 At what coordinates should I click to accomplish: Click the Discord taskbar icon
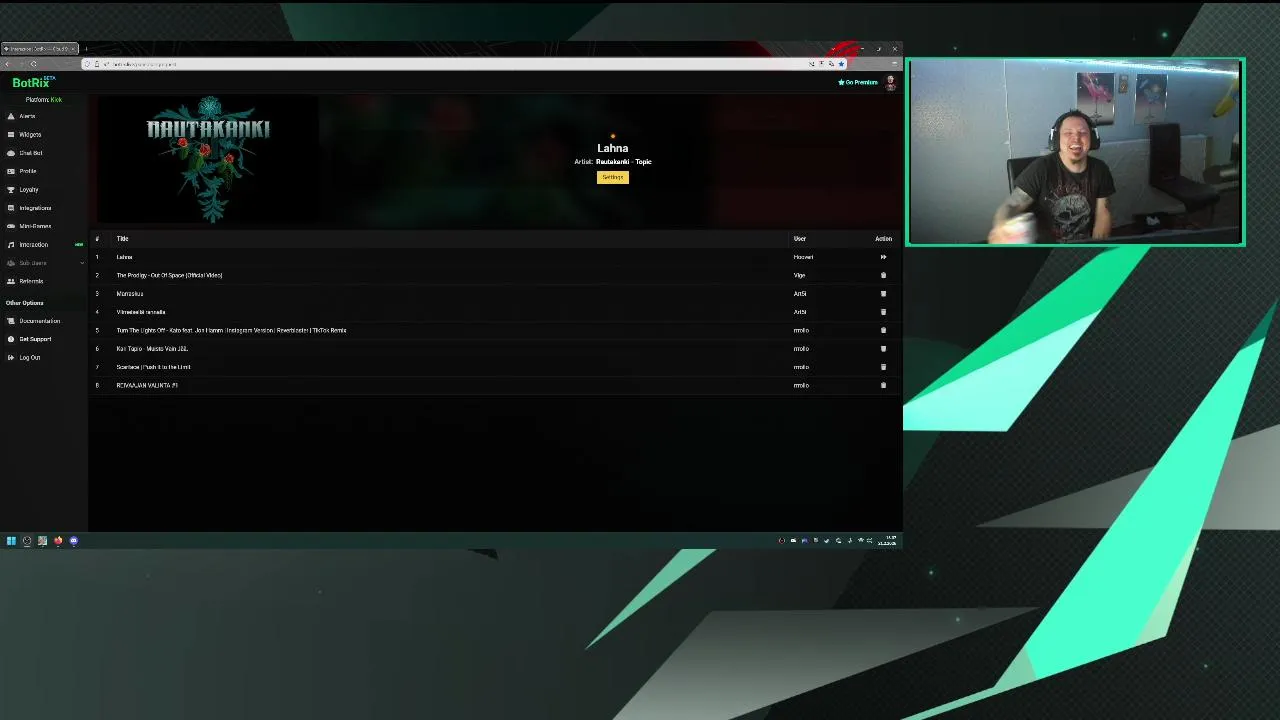[x=73, y=541]
